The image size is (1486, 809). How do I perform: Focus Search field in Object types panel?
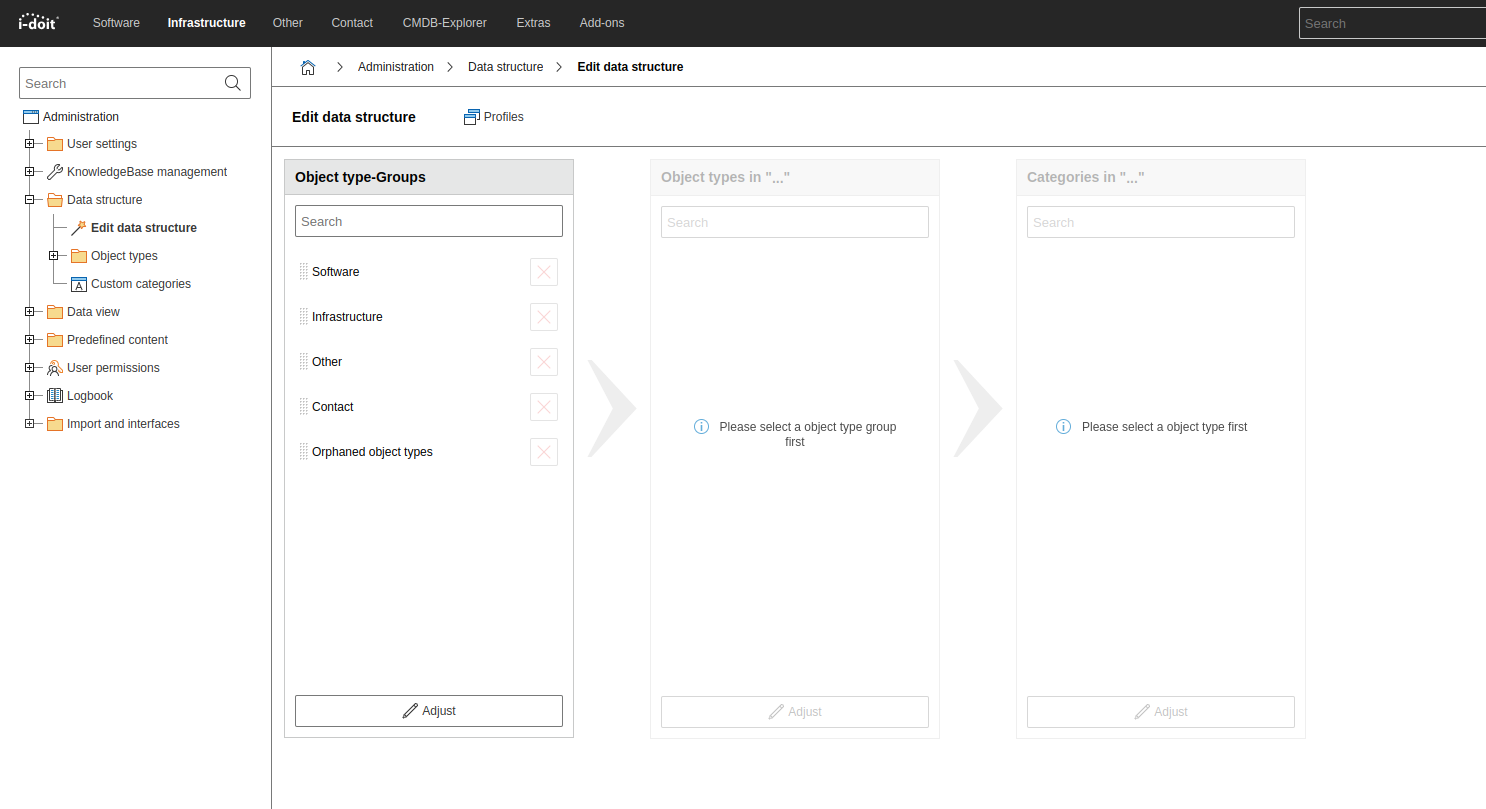(795, 222)
